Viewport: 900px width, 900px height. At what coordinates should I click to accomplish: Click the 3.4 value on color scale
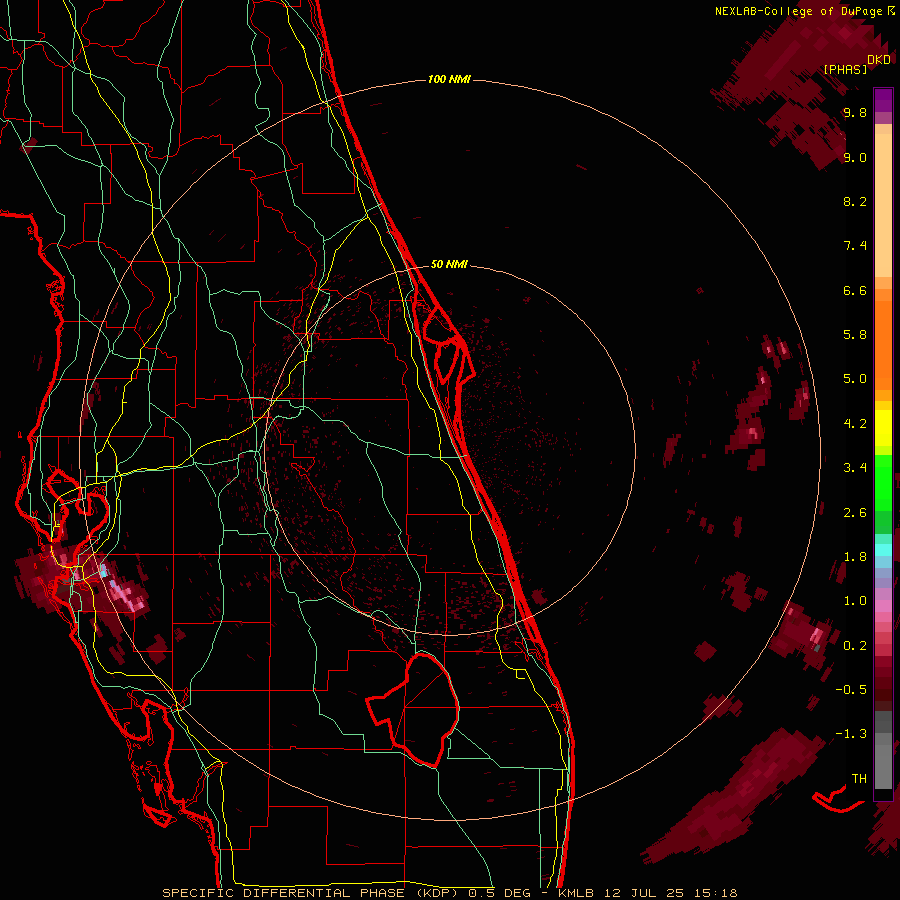(855, 468)
